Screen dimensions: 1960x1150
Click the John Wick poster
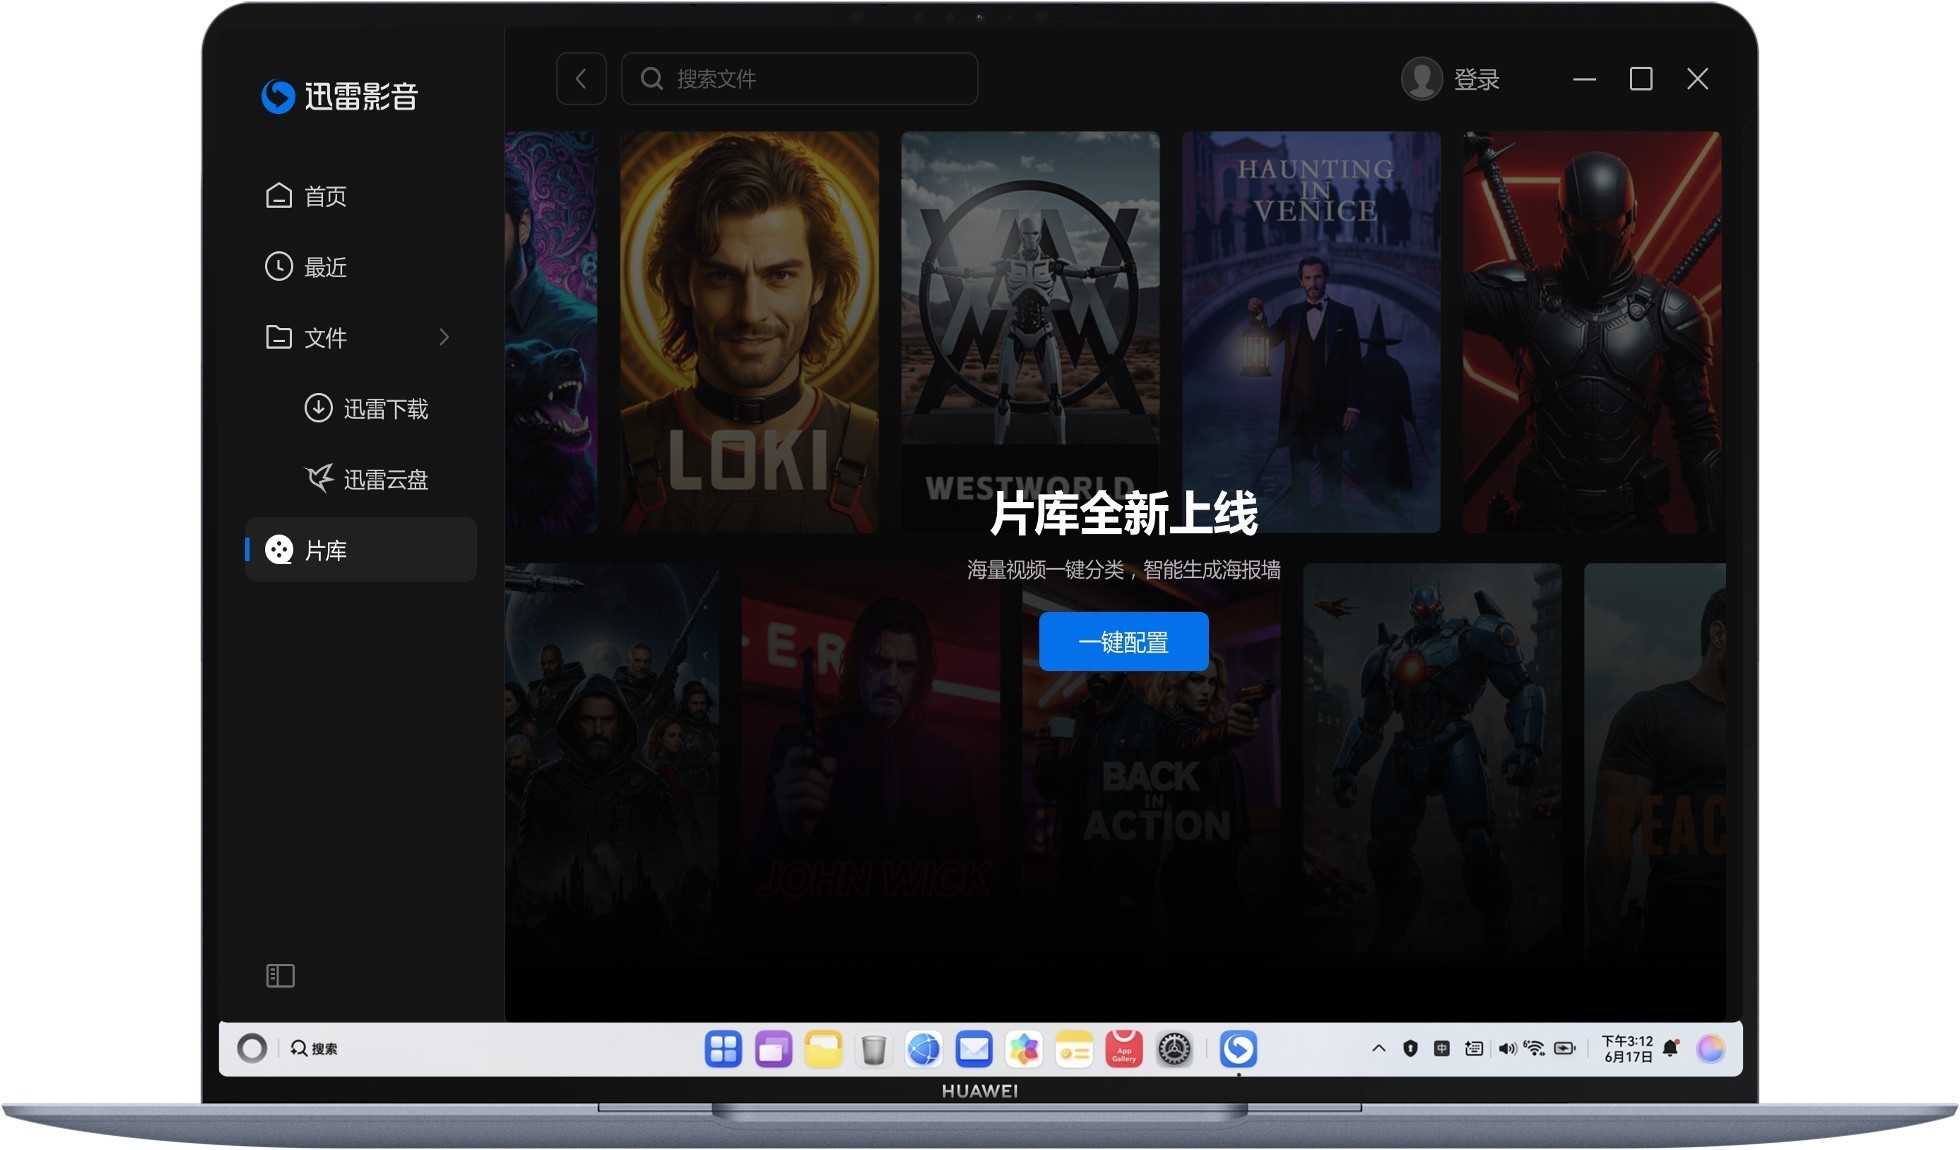870,765
